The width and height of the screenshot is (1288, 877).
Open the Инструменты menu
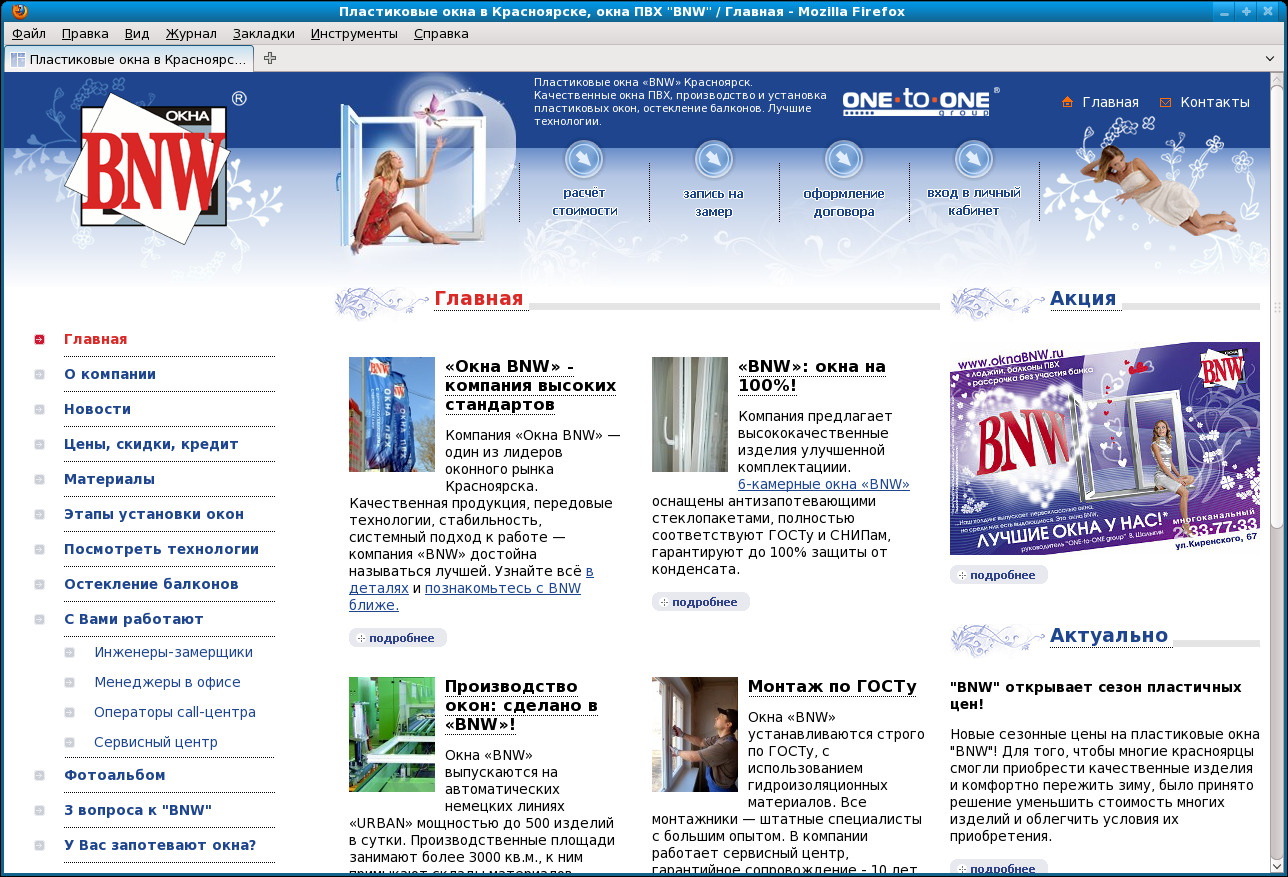pyautogui.click(x=354, y=33)
